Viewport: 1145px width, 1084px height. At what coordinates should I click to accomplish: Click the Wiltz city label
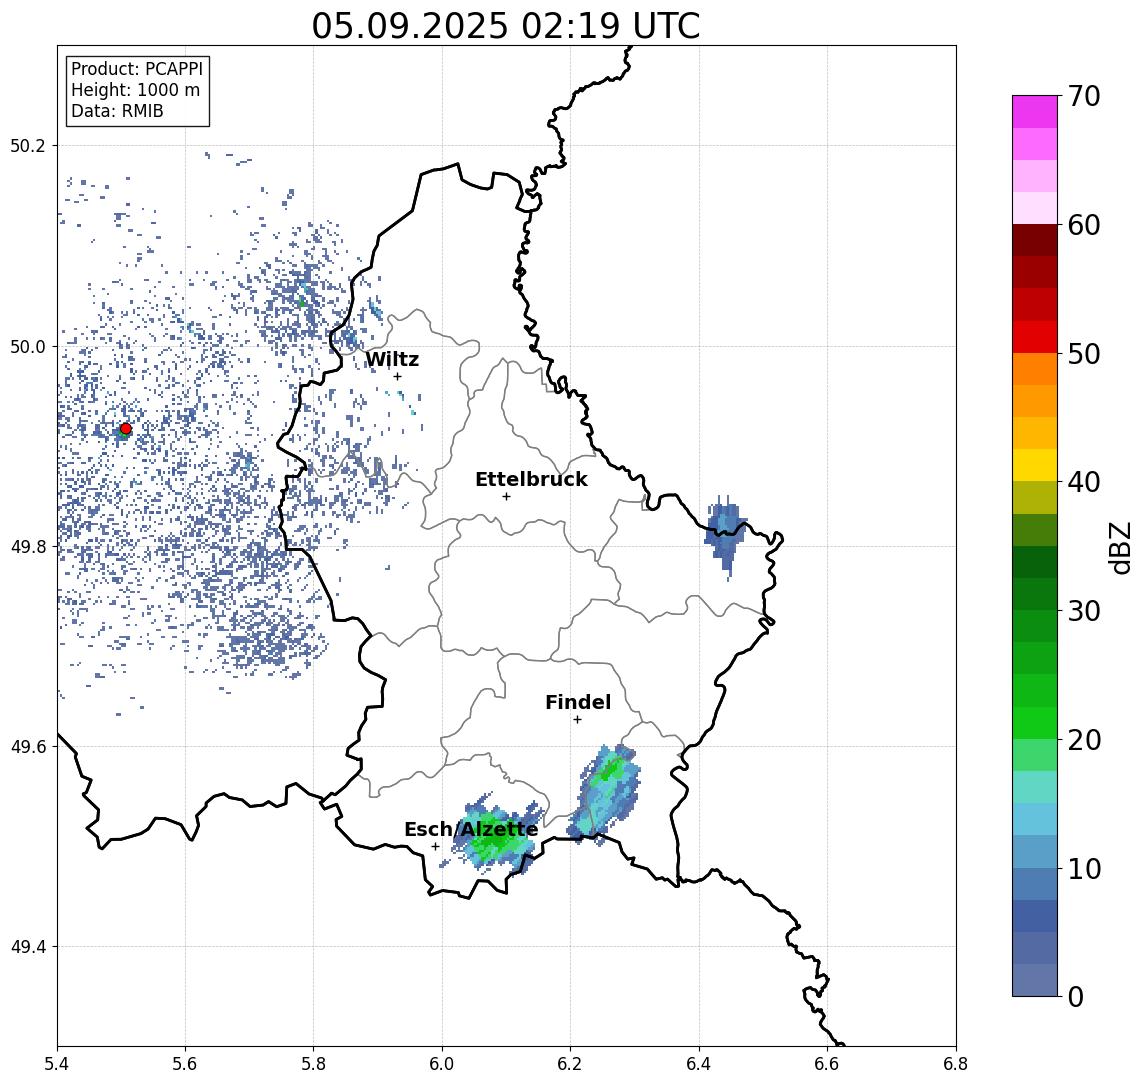pos(392,359)
